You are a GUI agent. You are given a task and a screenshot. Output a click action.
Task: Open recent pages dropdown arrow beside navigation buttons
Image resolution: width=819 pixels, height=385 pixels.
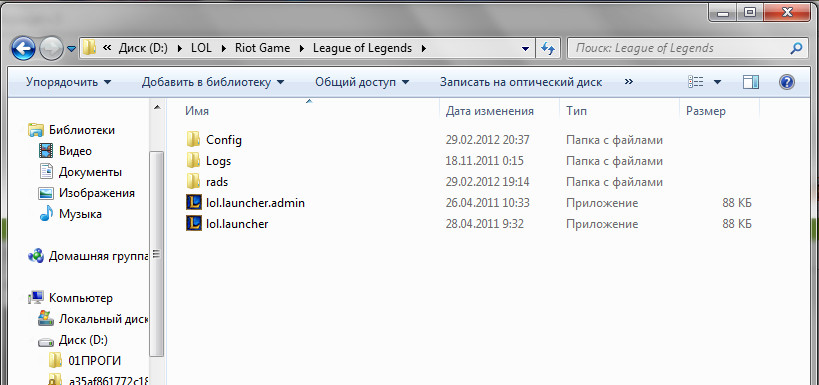(72, 49)
